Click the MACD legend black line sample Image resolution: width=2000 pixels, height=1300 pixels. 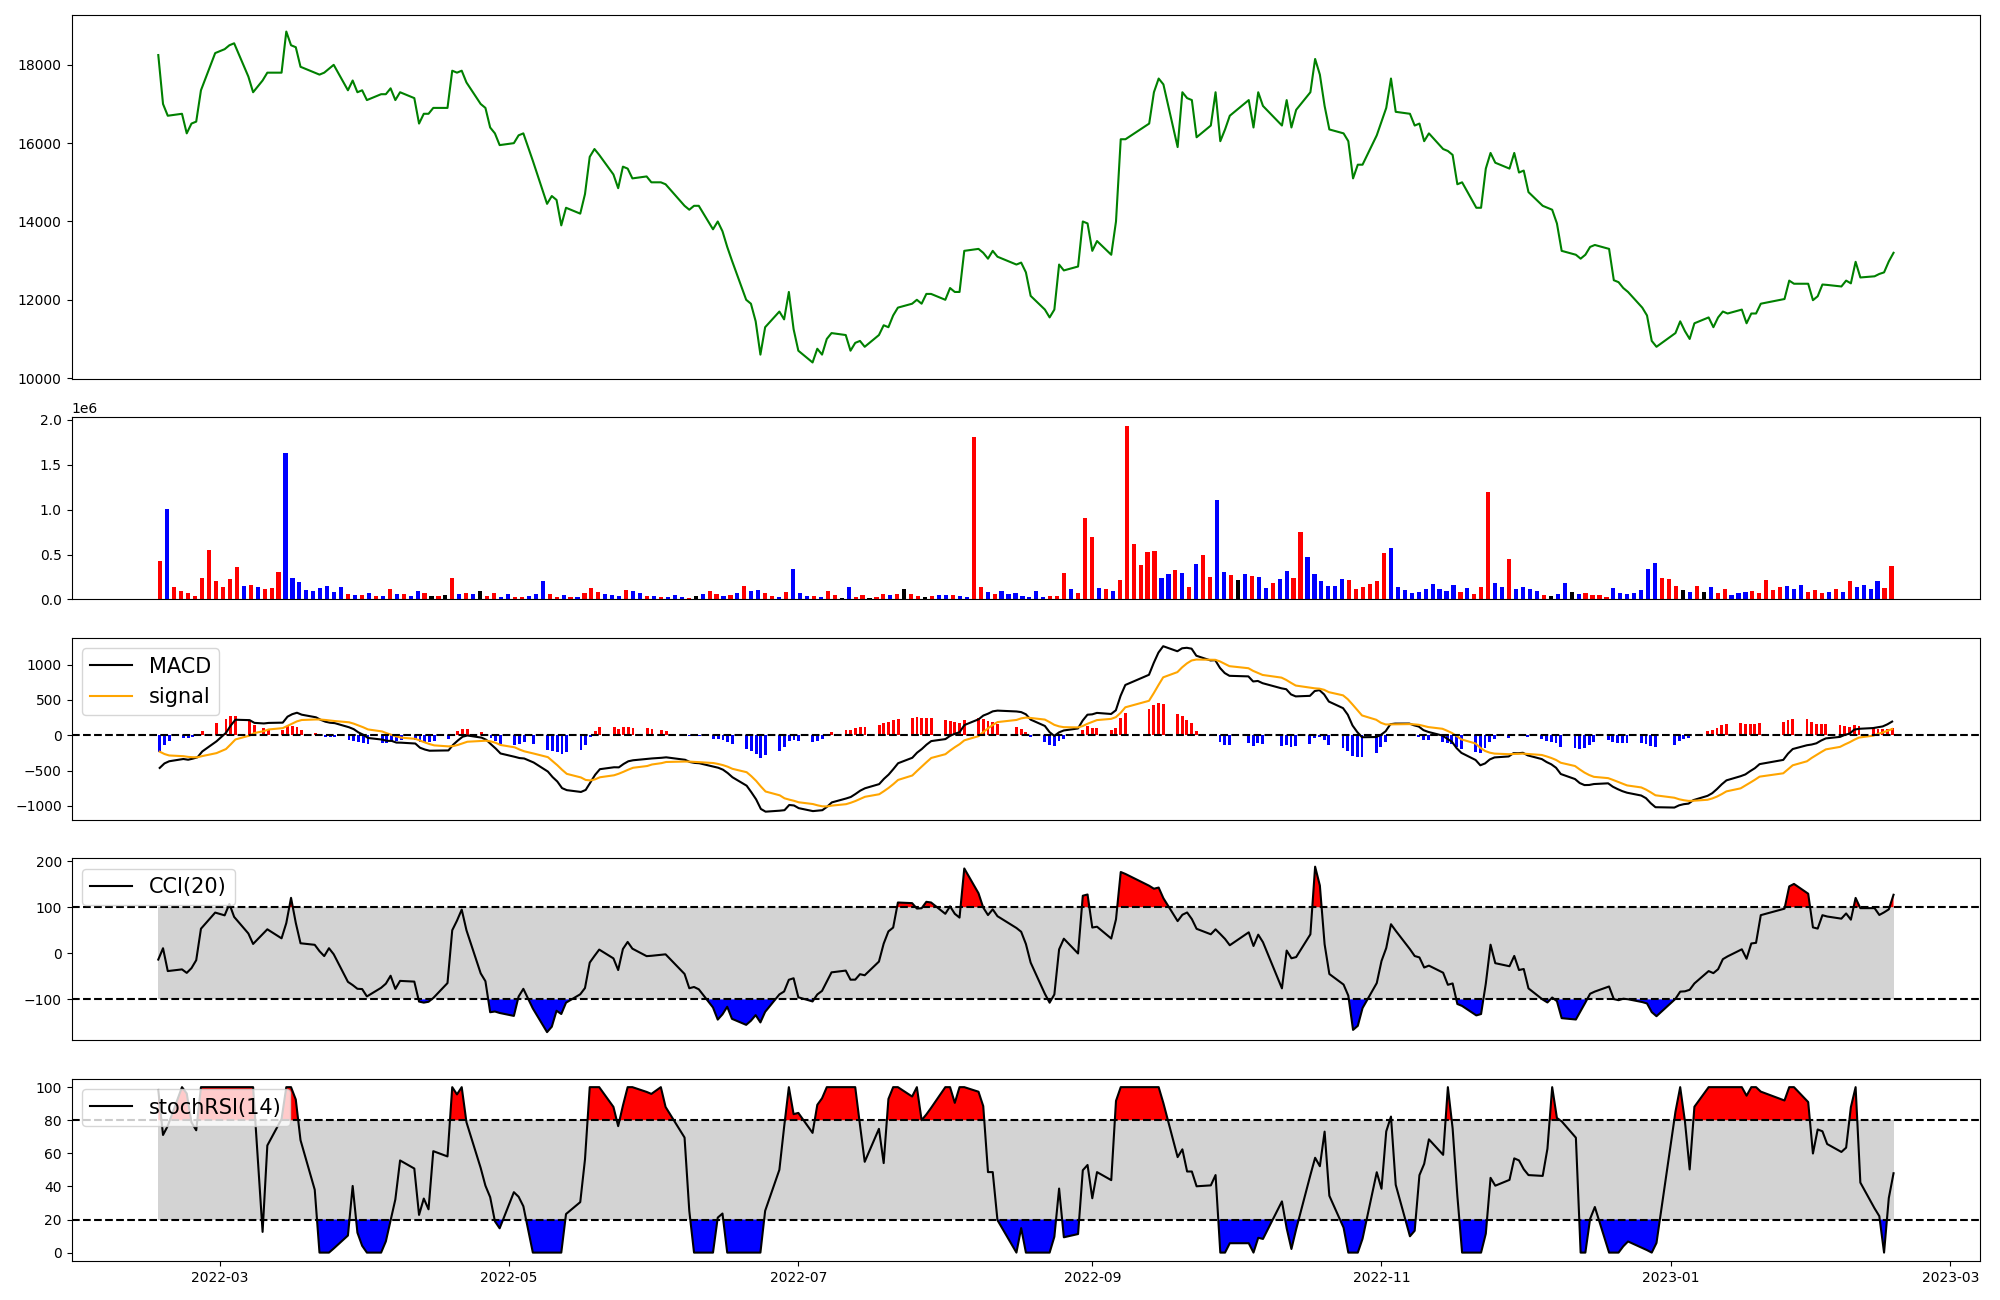111,666
